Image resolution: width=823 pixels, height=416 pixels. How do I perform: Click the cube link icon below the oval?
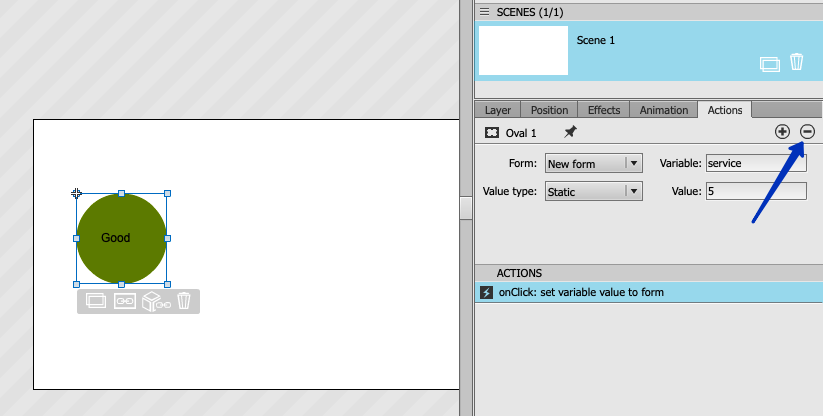(x=156, y=302)
